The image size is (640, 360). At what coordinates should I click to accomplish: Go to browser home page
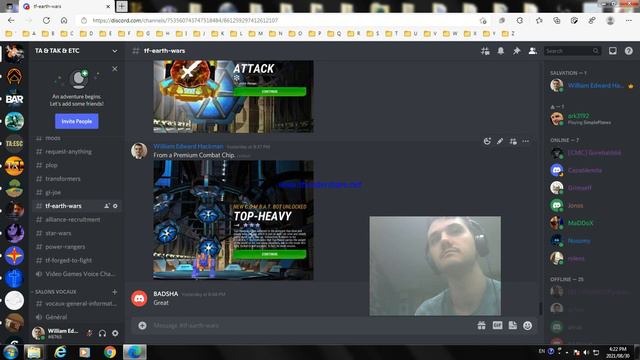pos(64,20)
